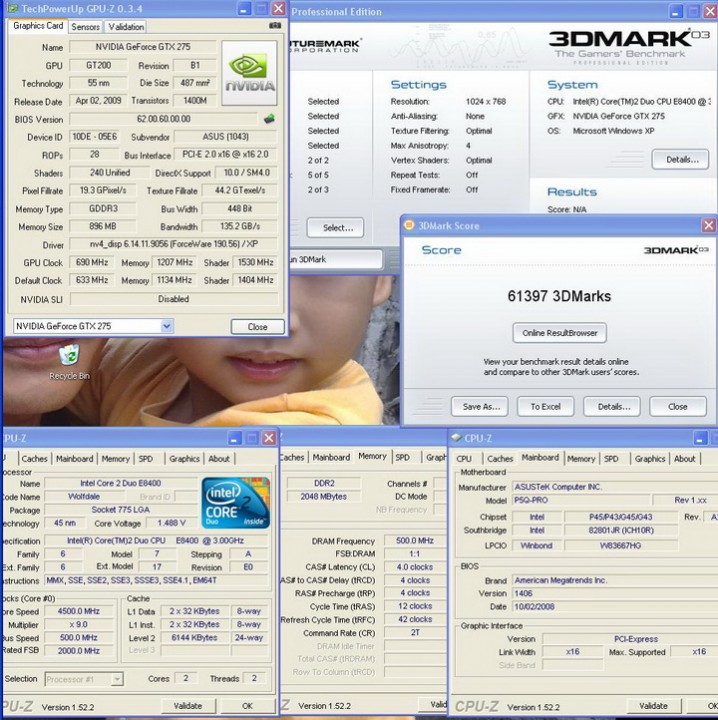Open the Caches tab in left CPU-Z
718x720 pixels.
click(x=34, y=458)
